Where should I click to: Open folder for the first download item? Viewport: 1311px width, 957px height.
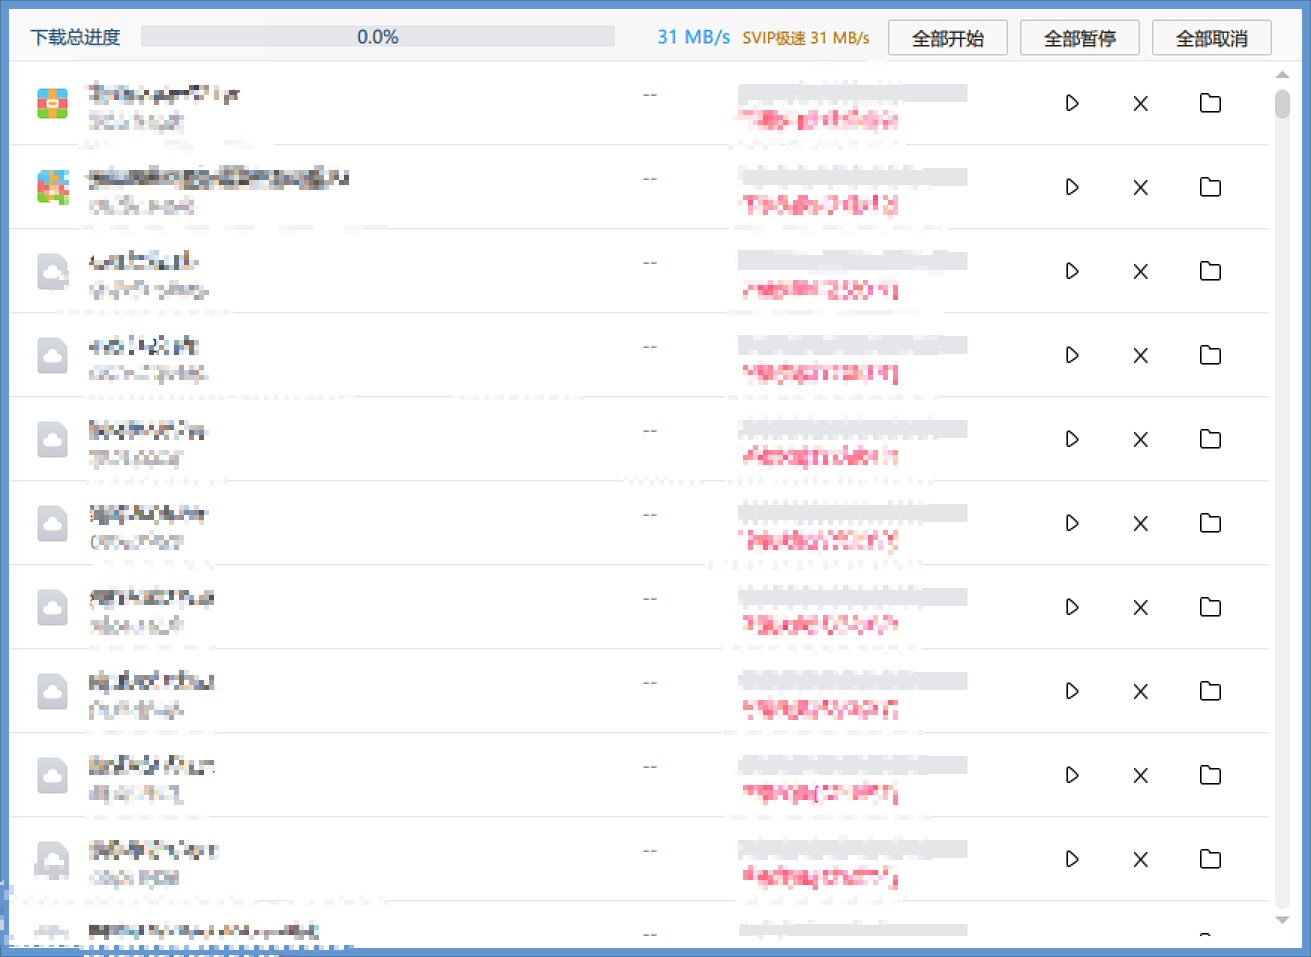click(1210, 103)
